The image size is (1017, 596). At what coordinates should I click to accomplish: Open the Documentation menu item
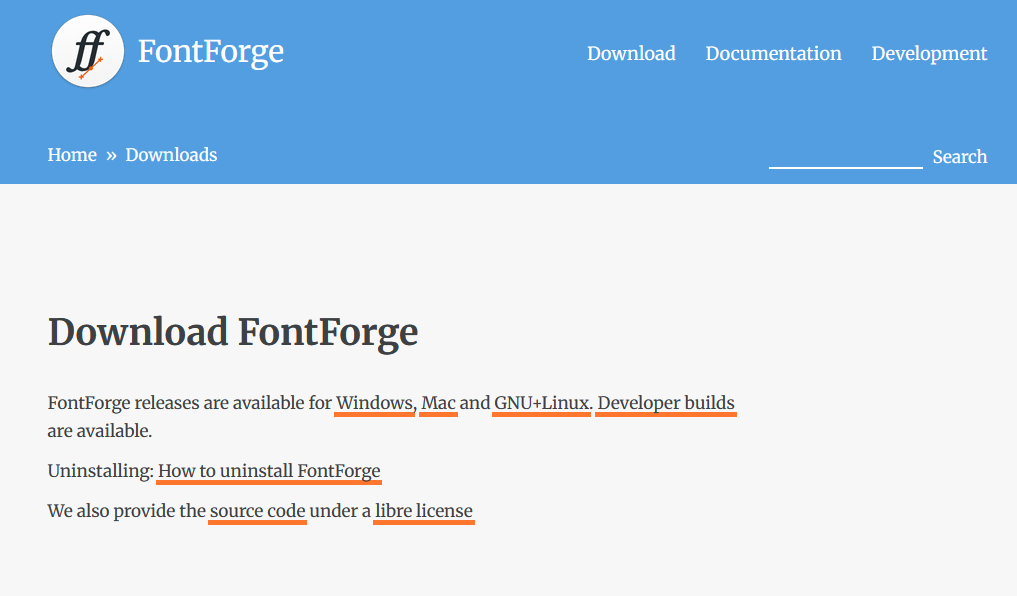tap(773, 54)
